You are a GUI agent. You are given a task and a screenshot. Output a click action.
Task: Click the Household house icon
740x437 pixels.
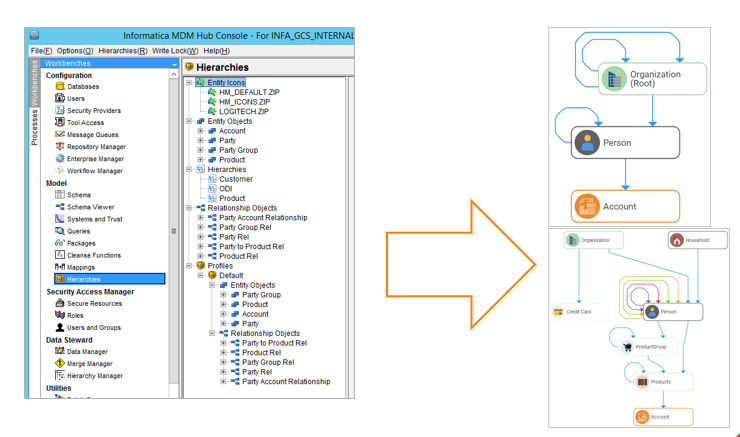click(x=677, y=240)
